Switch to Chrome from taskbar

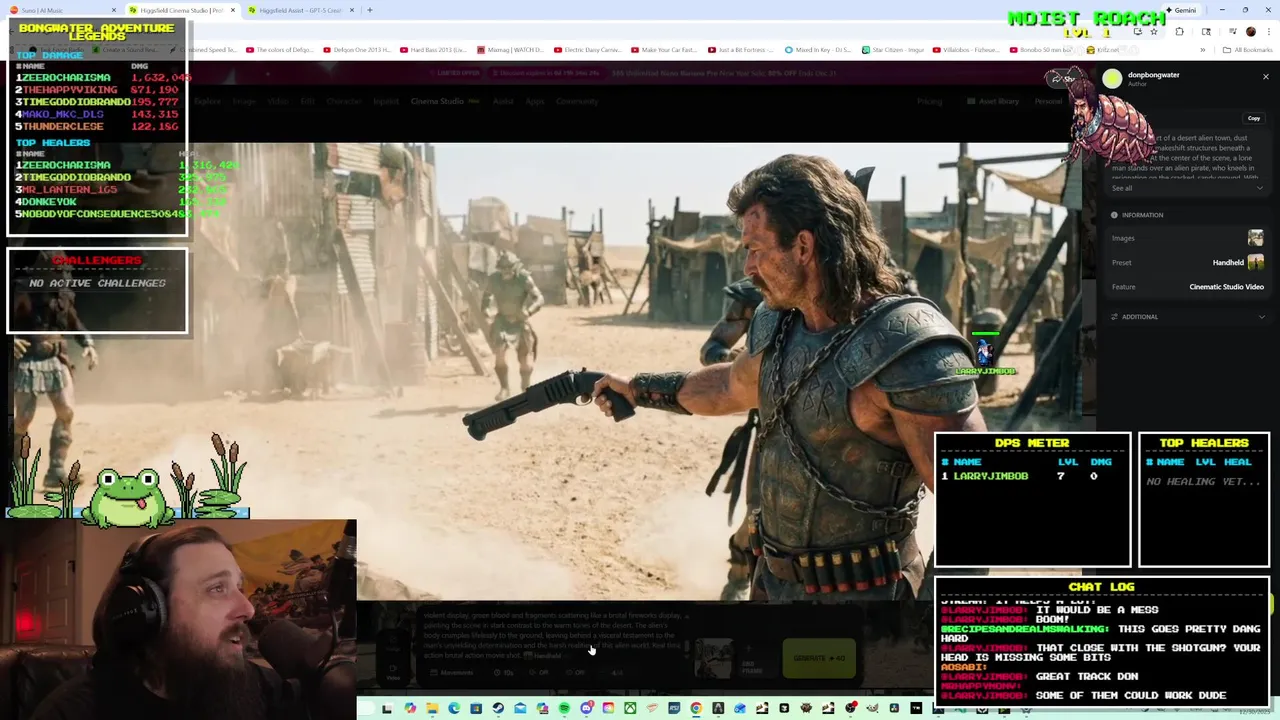point(696,709)
